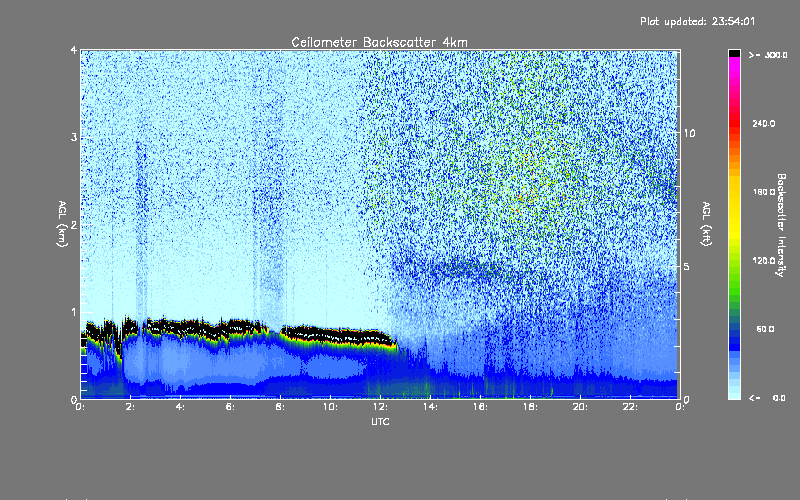800x500 pixels.
Task: Click the "Ceilometer Backscatter 4km" plot title
Action: [x=379, y=42]
